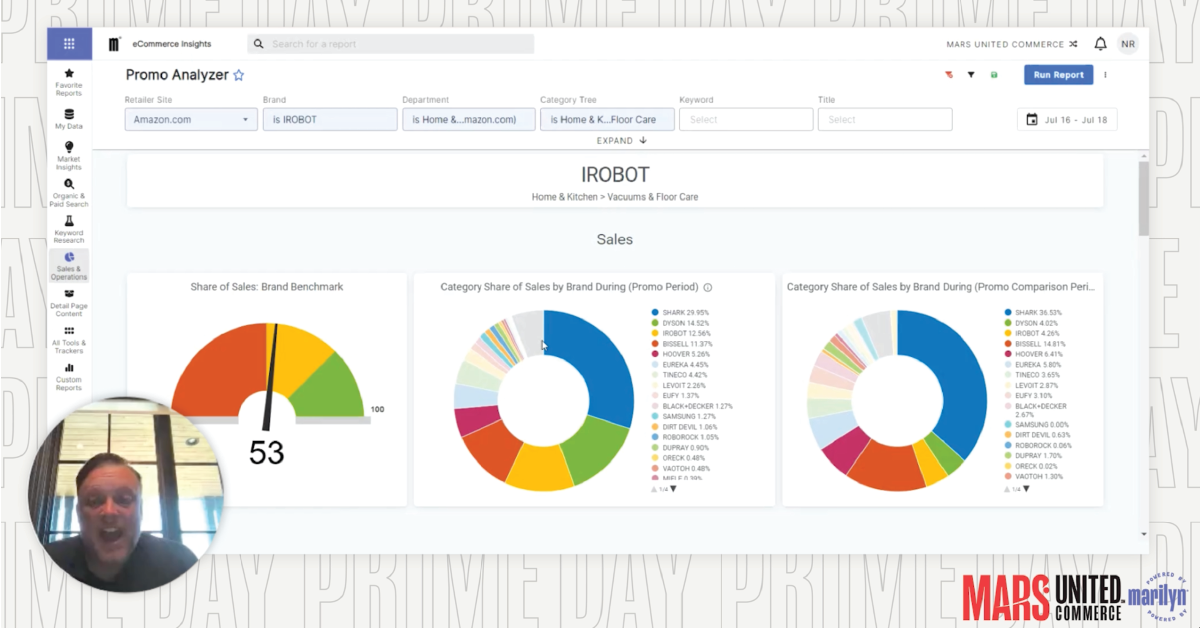Open the app grid launcher menu
Viewport: 1200px width, 628px height.
[x=69, y=44]
